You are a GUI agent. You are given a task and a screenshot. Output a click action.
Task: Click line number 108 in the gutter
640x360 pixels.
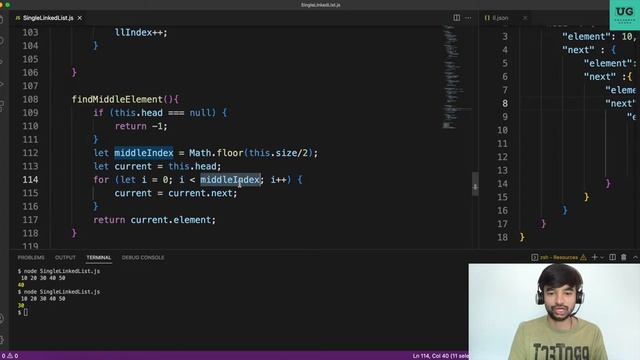click(x=31, y=99)
